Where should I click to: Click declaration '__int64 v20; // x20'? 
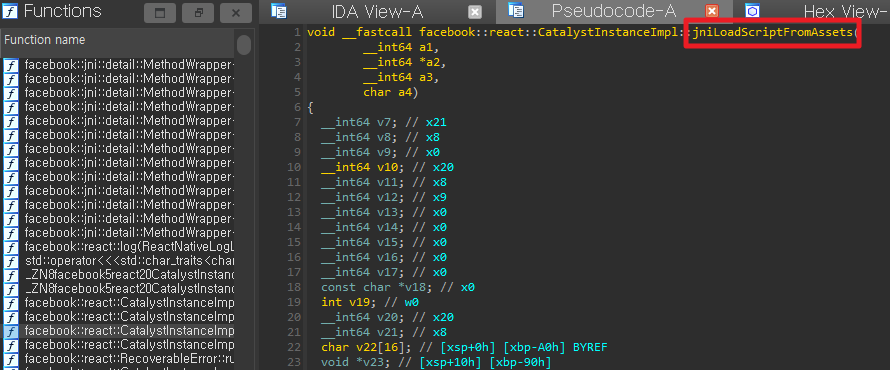387,317
